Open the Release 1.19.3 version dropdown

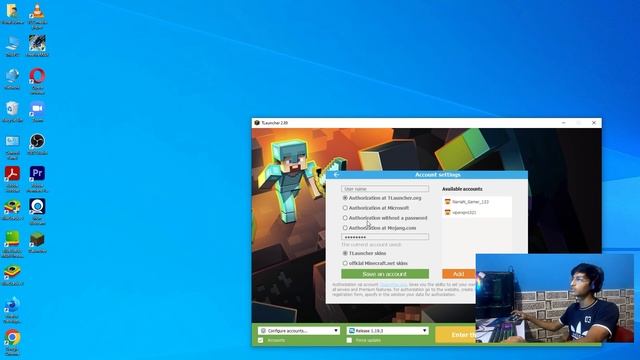point(387,331)
